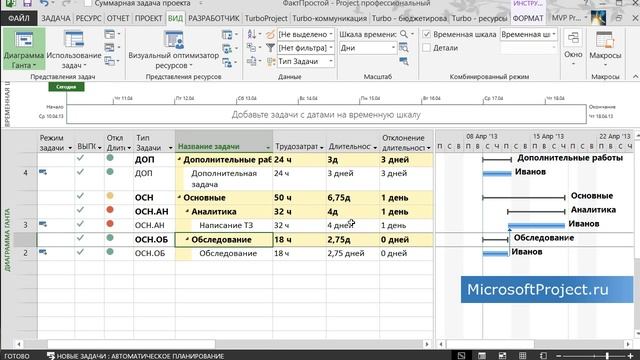The width and height of the screenshot is (640, 360).
Task: Click the Сегодня marker on timeline
Action: [66, 87]
